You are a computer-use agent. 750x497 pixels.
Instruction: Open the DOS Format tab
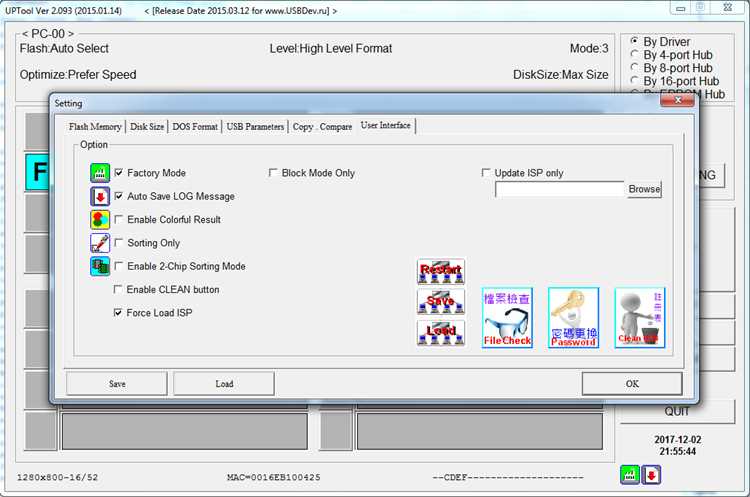click(x=195, y=127)
